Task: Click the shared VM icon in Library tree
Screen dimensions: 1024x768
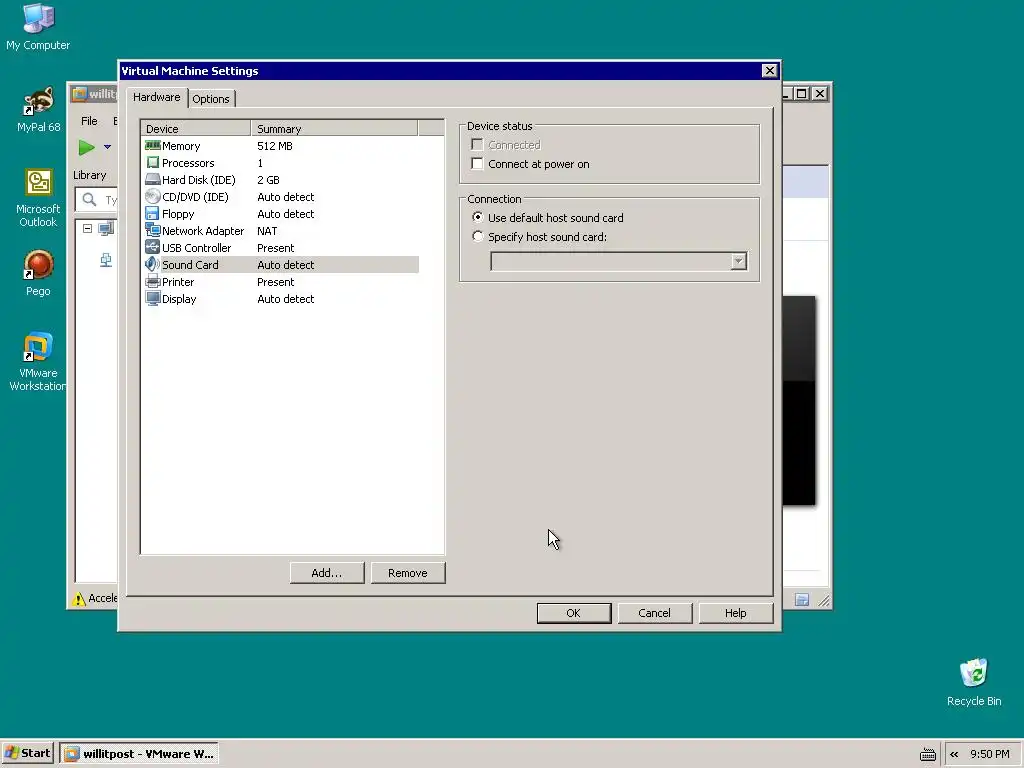Action: (106, 260)
